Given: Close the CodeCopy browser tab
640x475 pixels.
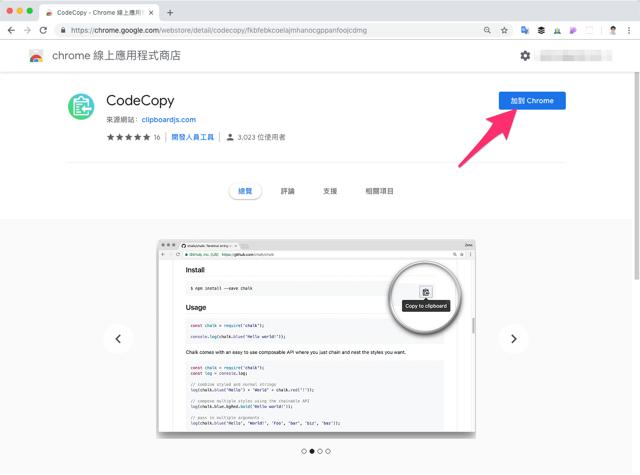Looking at the screenshot, I should click(x=151, y=13).
